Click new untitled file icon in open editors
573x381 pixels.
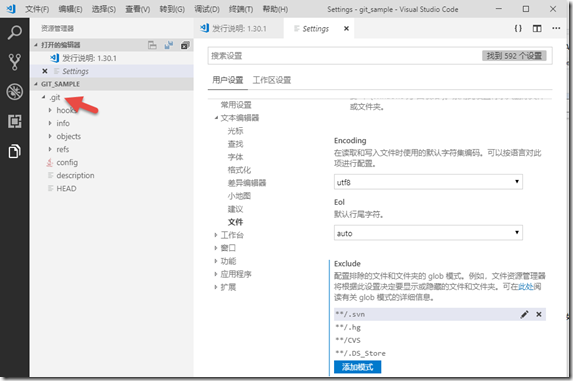point(152,45)
